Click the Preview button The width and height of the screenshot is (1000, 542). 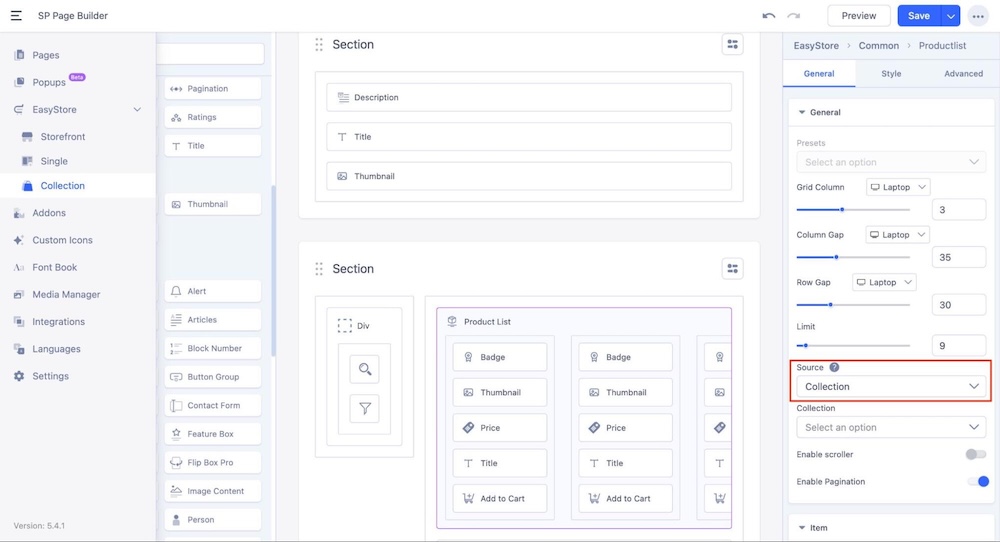858,16
